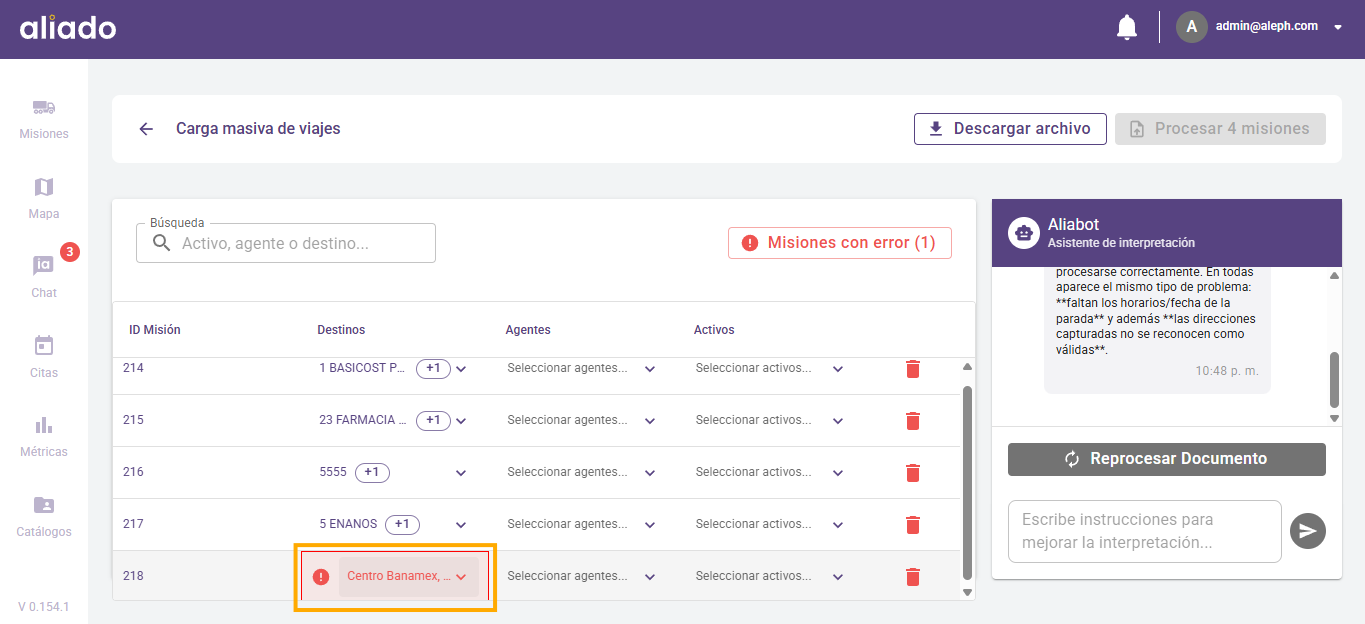
Task: Click the send message arrow icon
Action: [x=1307, y=531]
